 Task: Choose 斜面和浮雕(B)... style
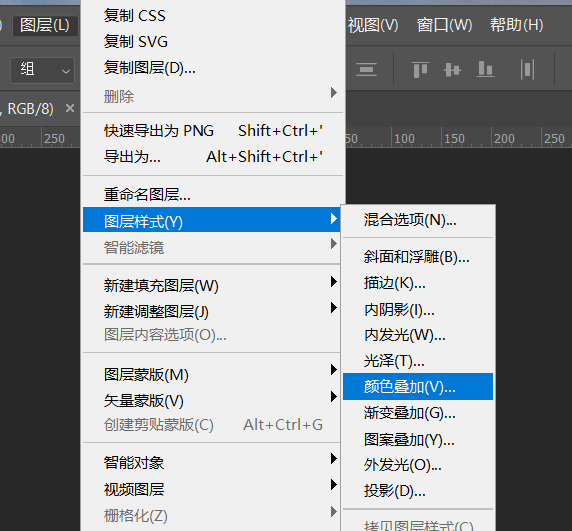(x=418, y=257)
